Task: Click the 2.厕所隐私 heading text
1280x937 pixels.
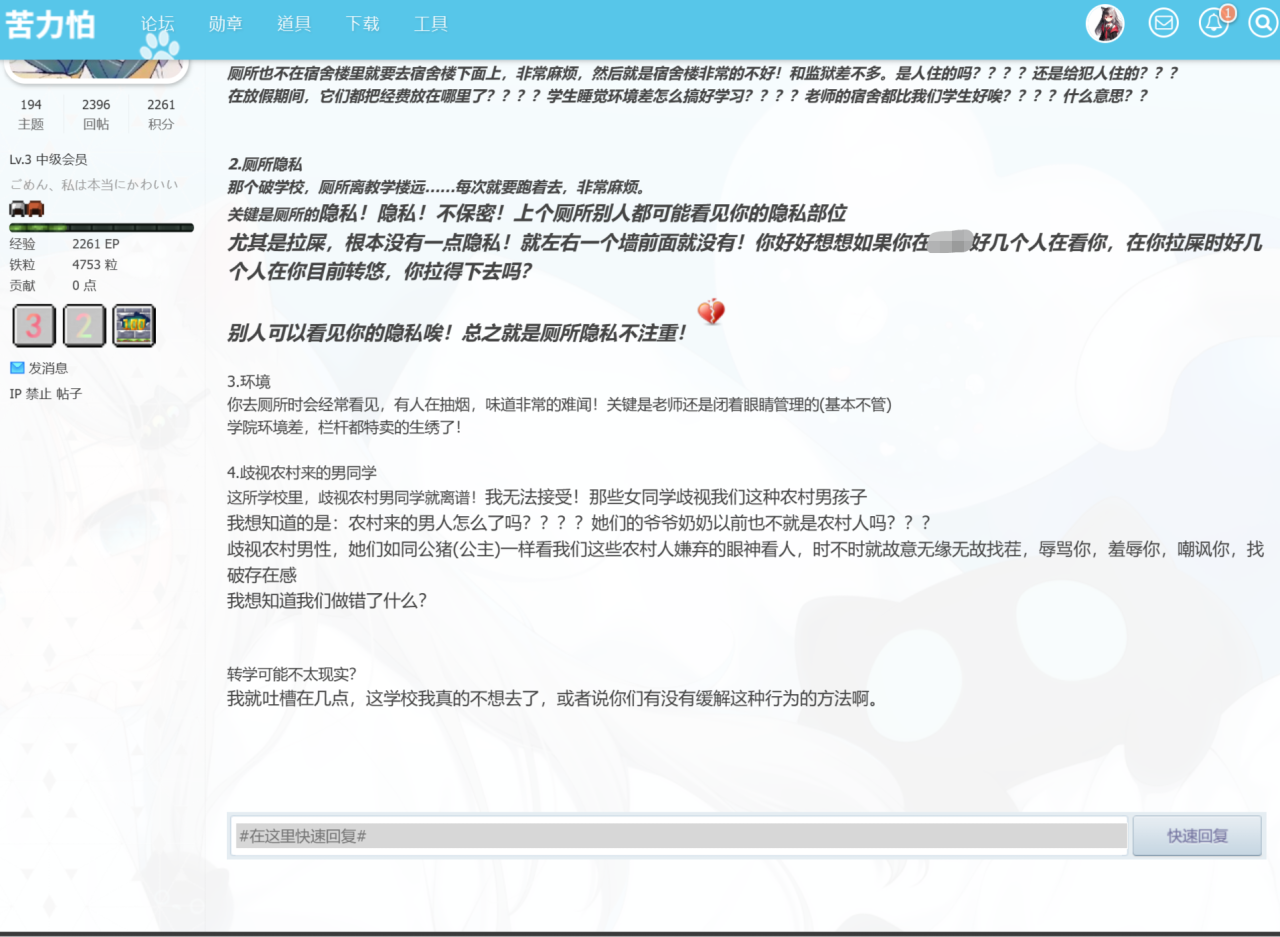Action: [265, 165]
